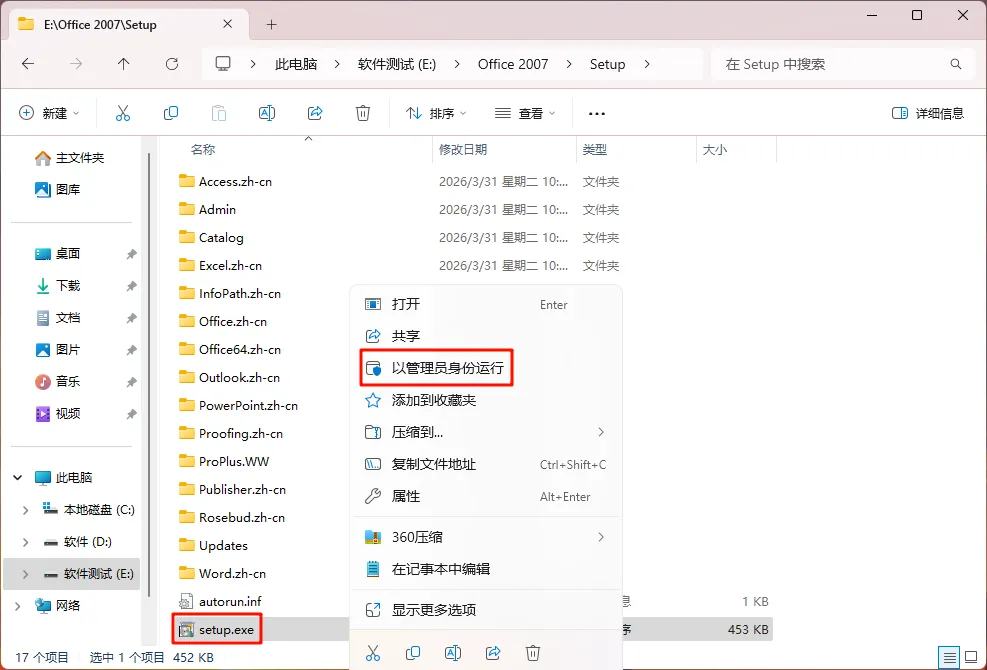Add a new tab with plus button
Screen dimensions: 987x670
coord(271,25)
